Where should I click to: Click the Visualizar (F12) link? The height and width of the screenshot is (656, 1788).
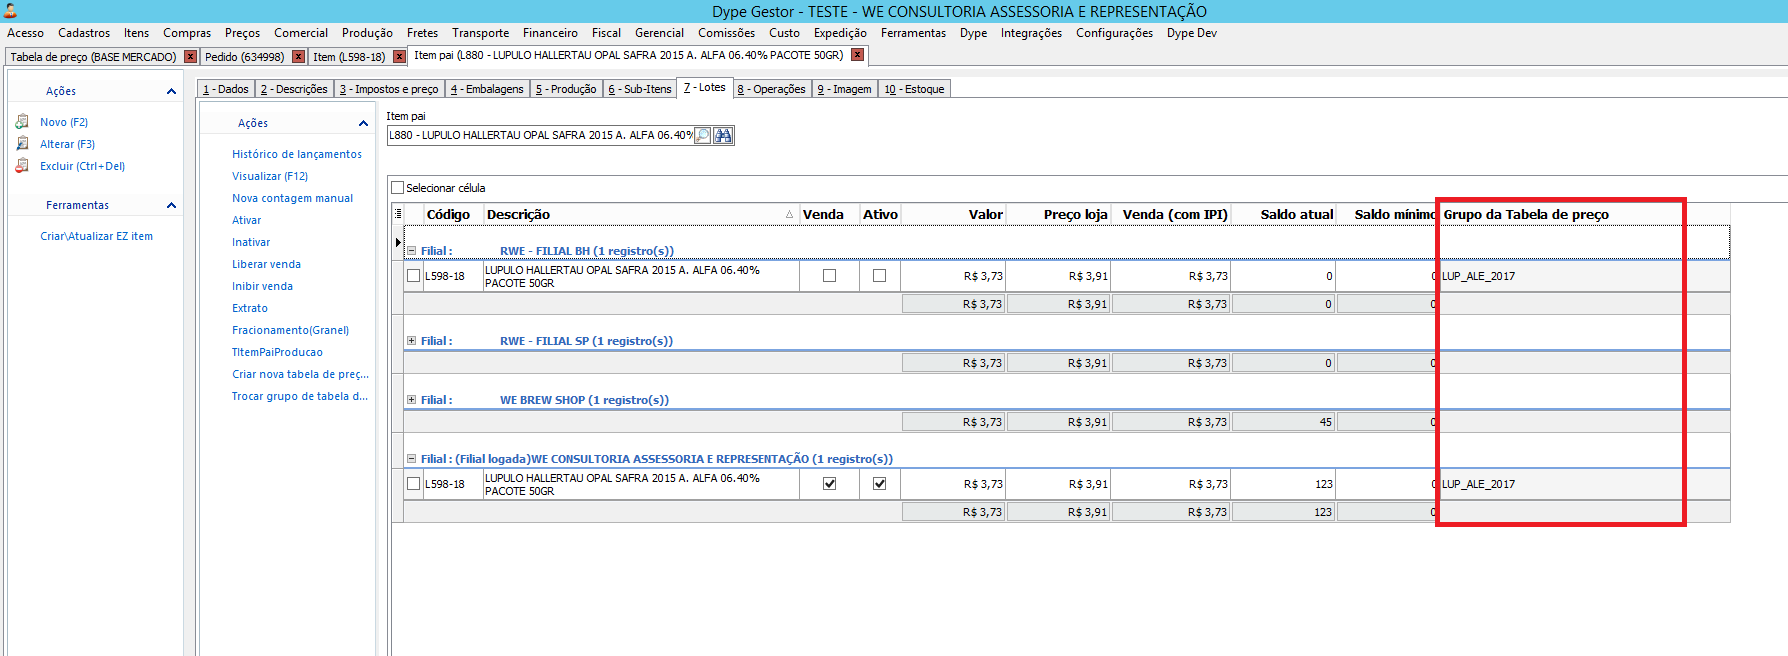[x=270, y=176]
